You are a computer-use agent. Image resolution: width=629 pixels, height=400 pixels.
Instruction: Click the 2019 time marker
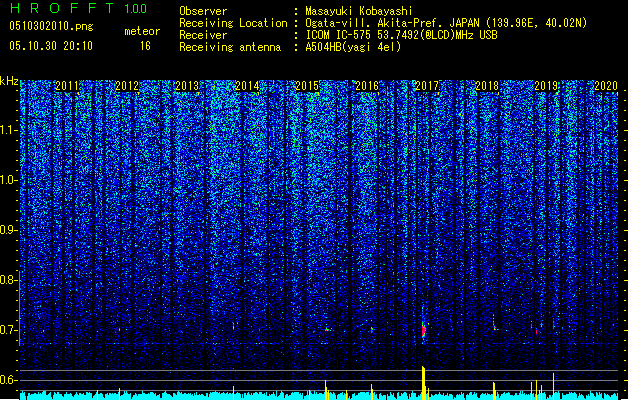pyautogui.click(x=546, y=86)
